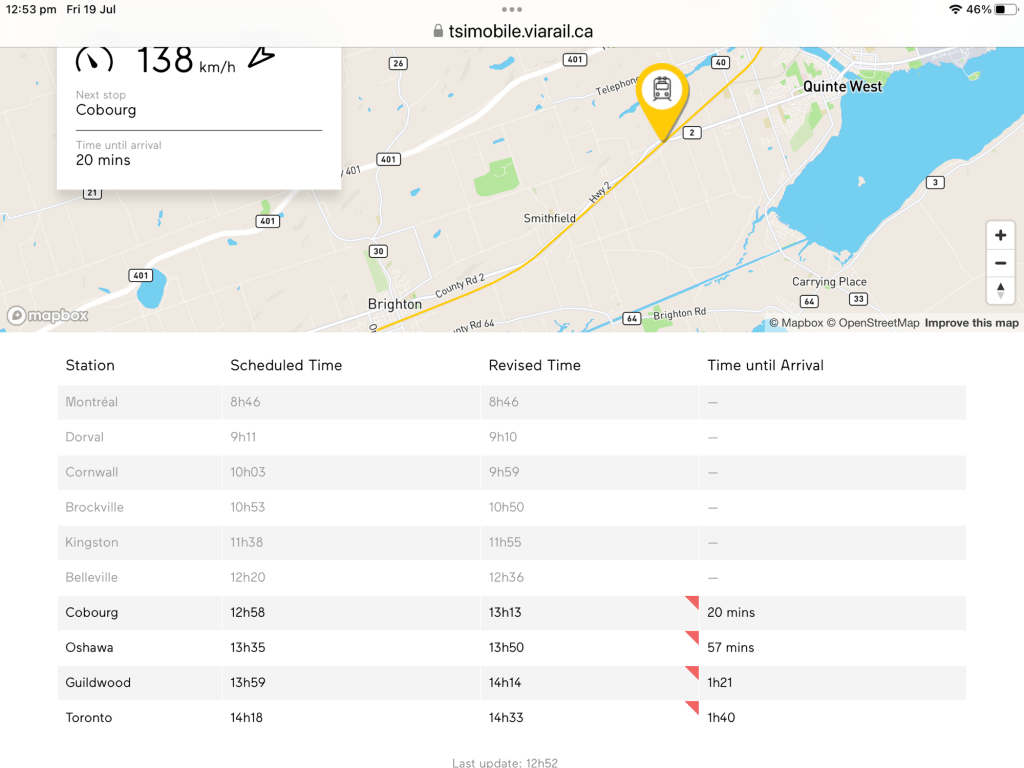Click the Revised Time column header
The image size is (1024, 768).
[x=534, y=365]
